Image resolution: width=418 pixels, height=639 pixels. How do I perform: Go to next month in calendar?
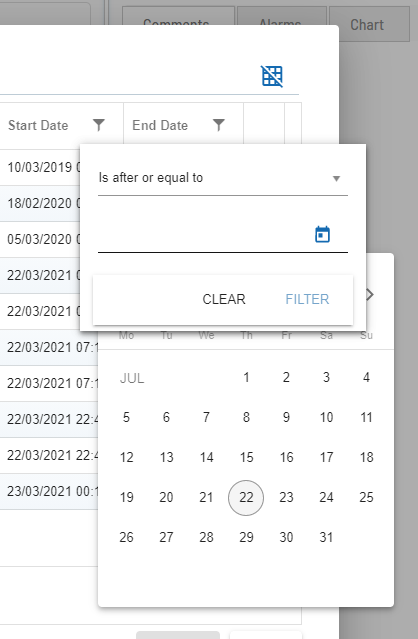click(x=370, y=295)
